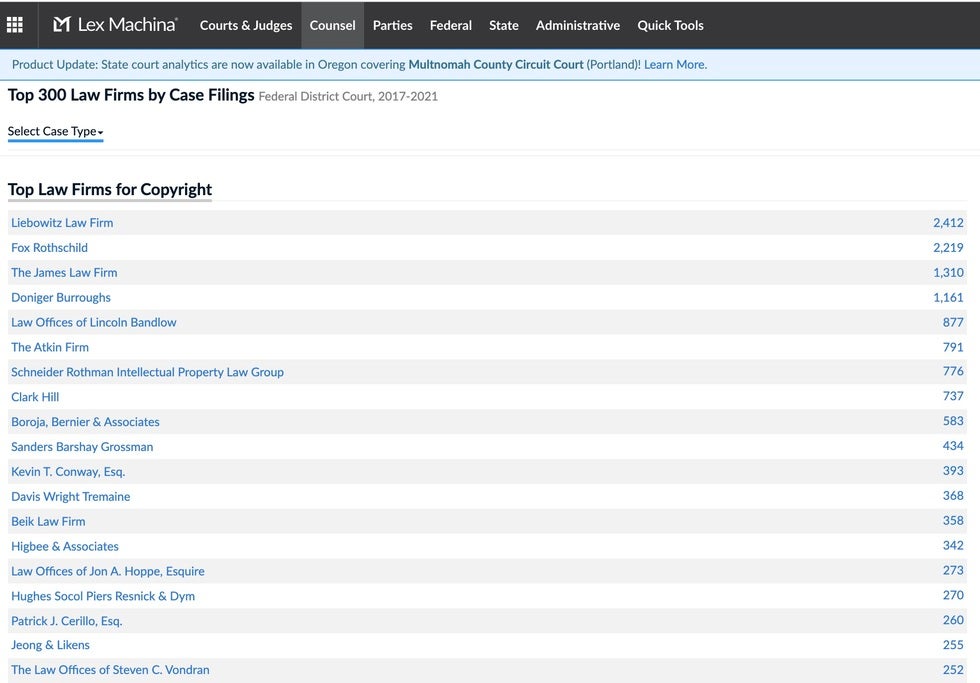This screenshot has height=683, width=980.
Task: Open the Federal menu
Action: point(451,25)
